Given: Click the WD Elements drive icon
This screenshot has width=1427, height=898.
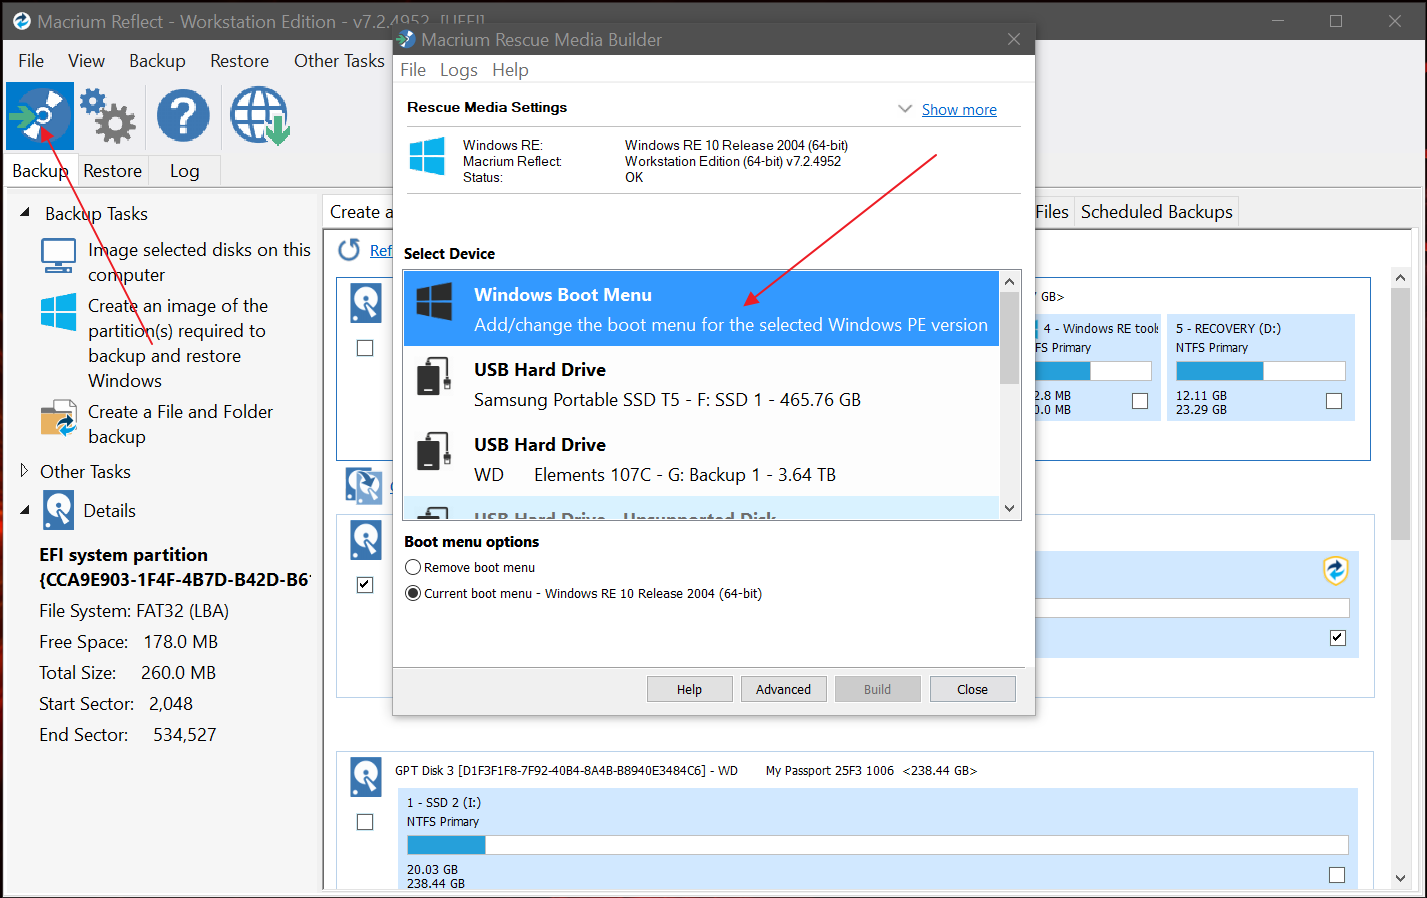Looking at the screenshot, I should 433,451.
